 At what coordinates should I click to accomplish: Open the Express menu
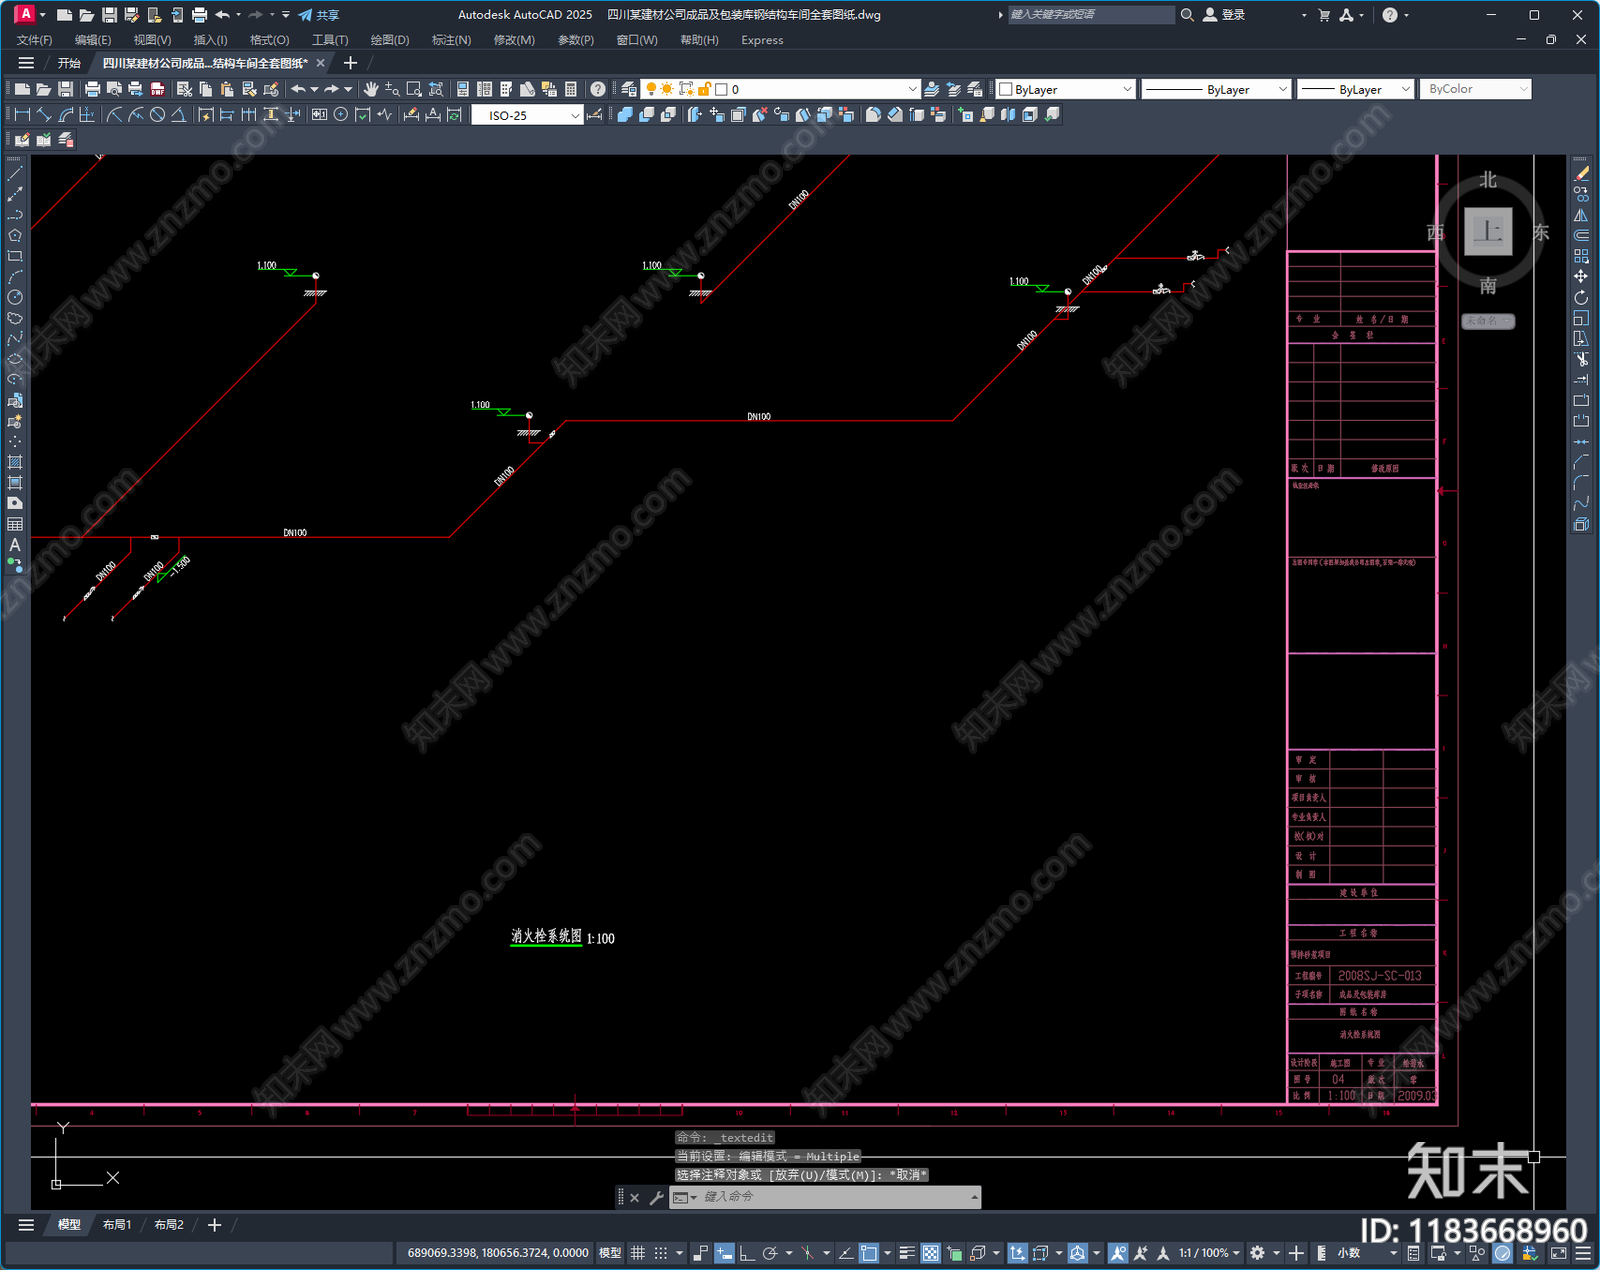(762, 40)
